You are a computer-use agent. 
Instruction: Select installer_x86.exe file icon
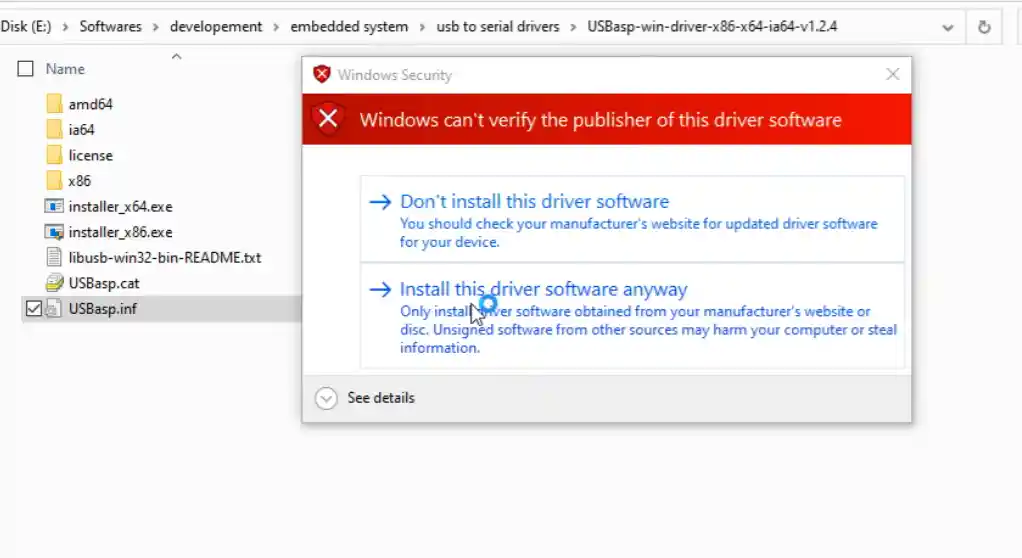click(x=54, y=232)
